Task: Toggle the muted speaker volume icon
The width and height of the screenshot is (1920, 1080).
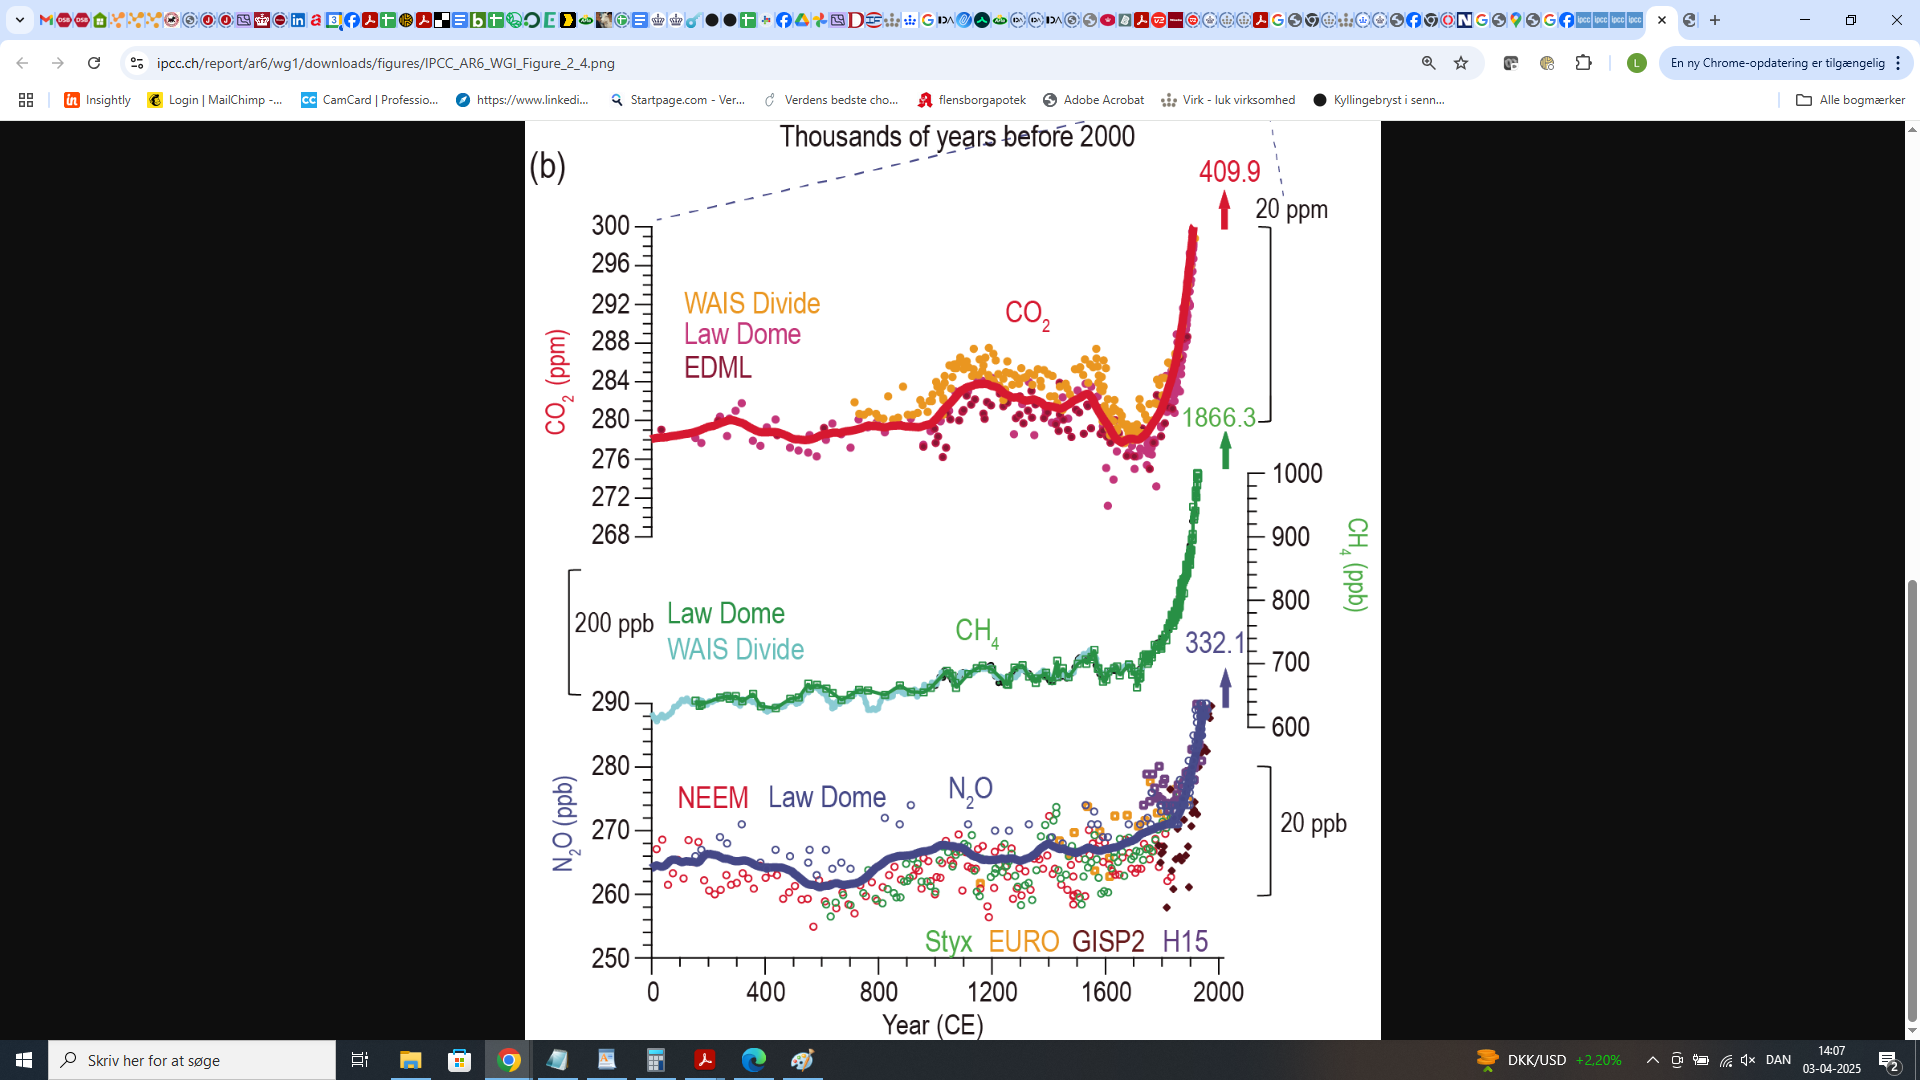Action: [1748, 1060]
